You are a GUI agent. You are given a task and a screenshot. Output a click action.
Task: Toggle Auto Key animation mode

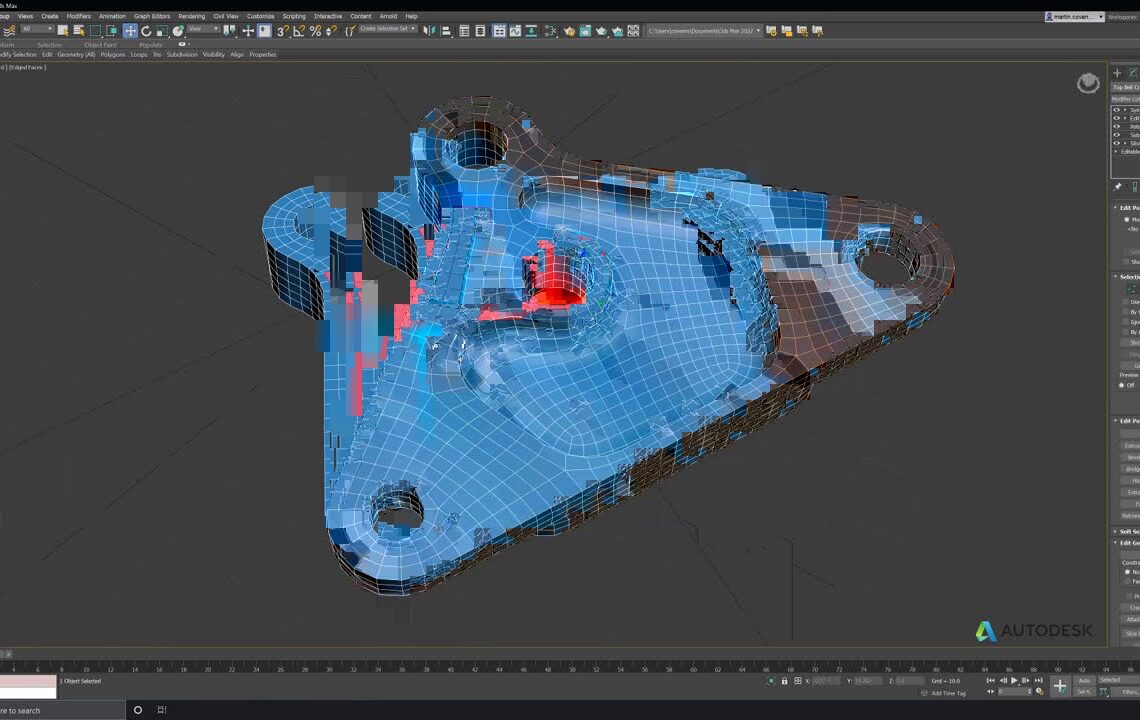(1086, 681)
